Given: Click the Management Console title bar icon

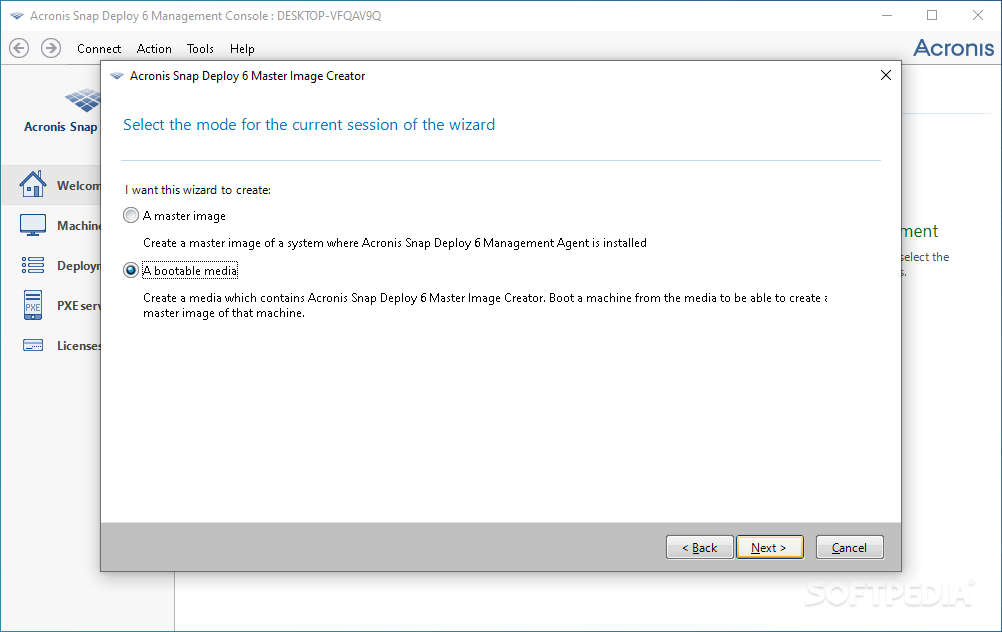Looking at the screenshot, I should [17, 16].
